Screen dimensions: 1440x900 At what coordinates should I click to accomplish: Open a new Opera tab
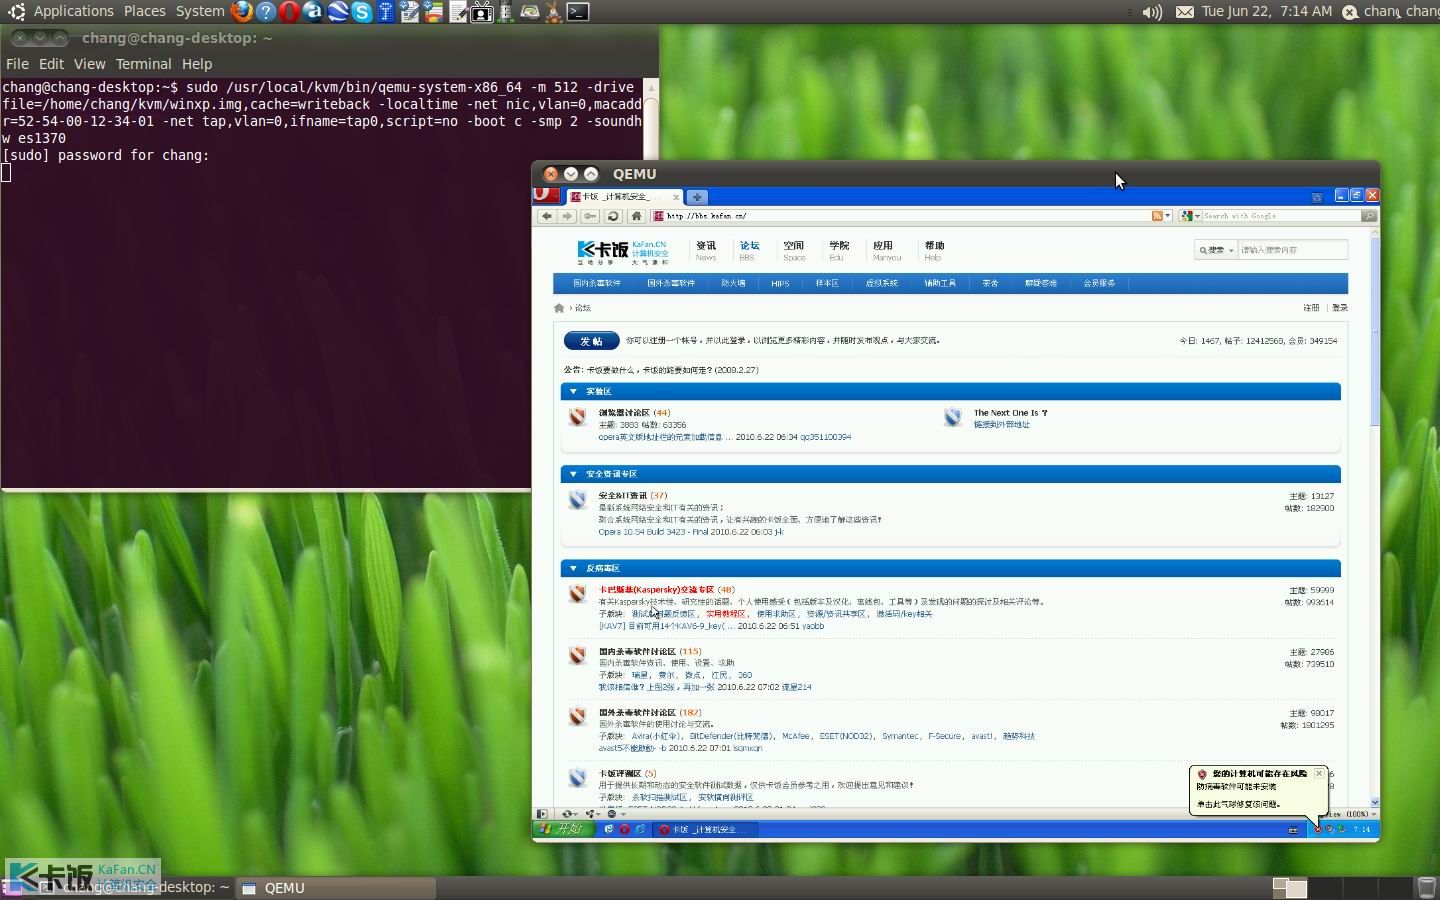(x=697, y=197)
